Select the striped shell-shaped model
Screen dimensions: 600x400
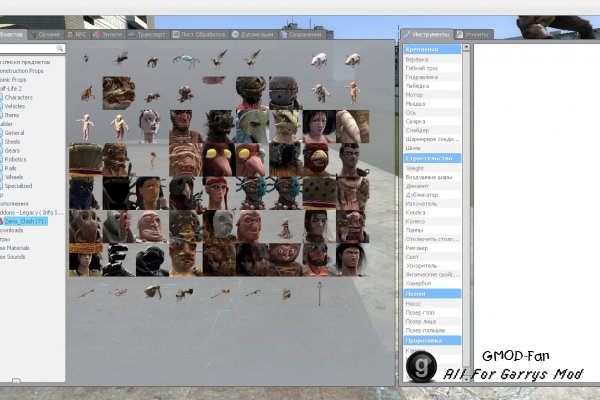pyautogui.click(x=353, y=126)
